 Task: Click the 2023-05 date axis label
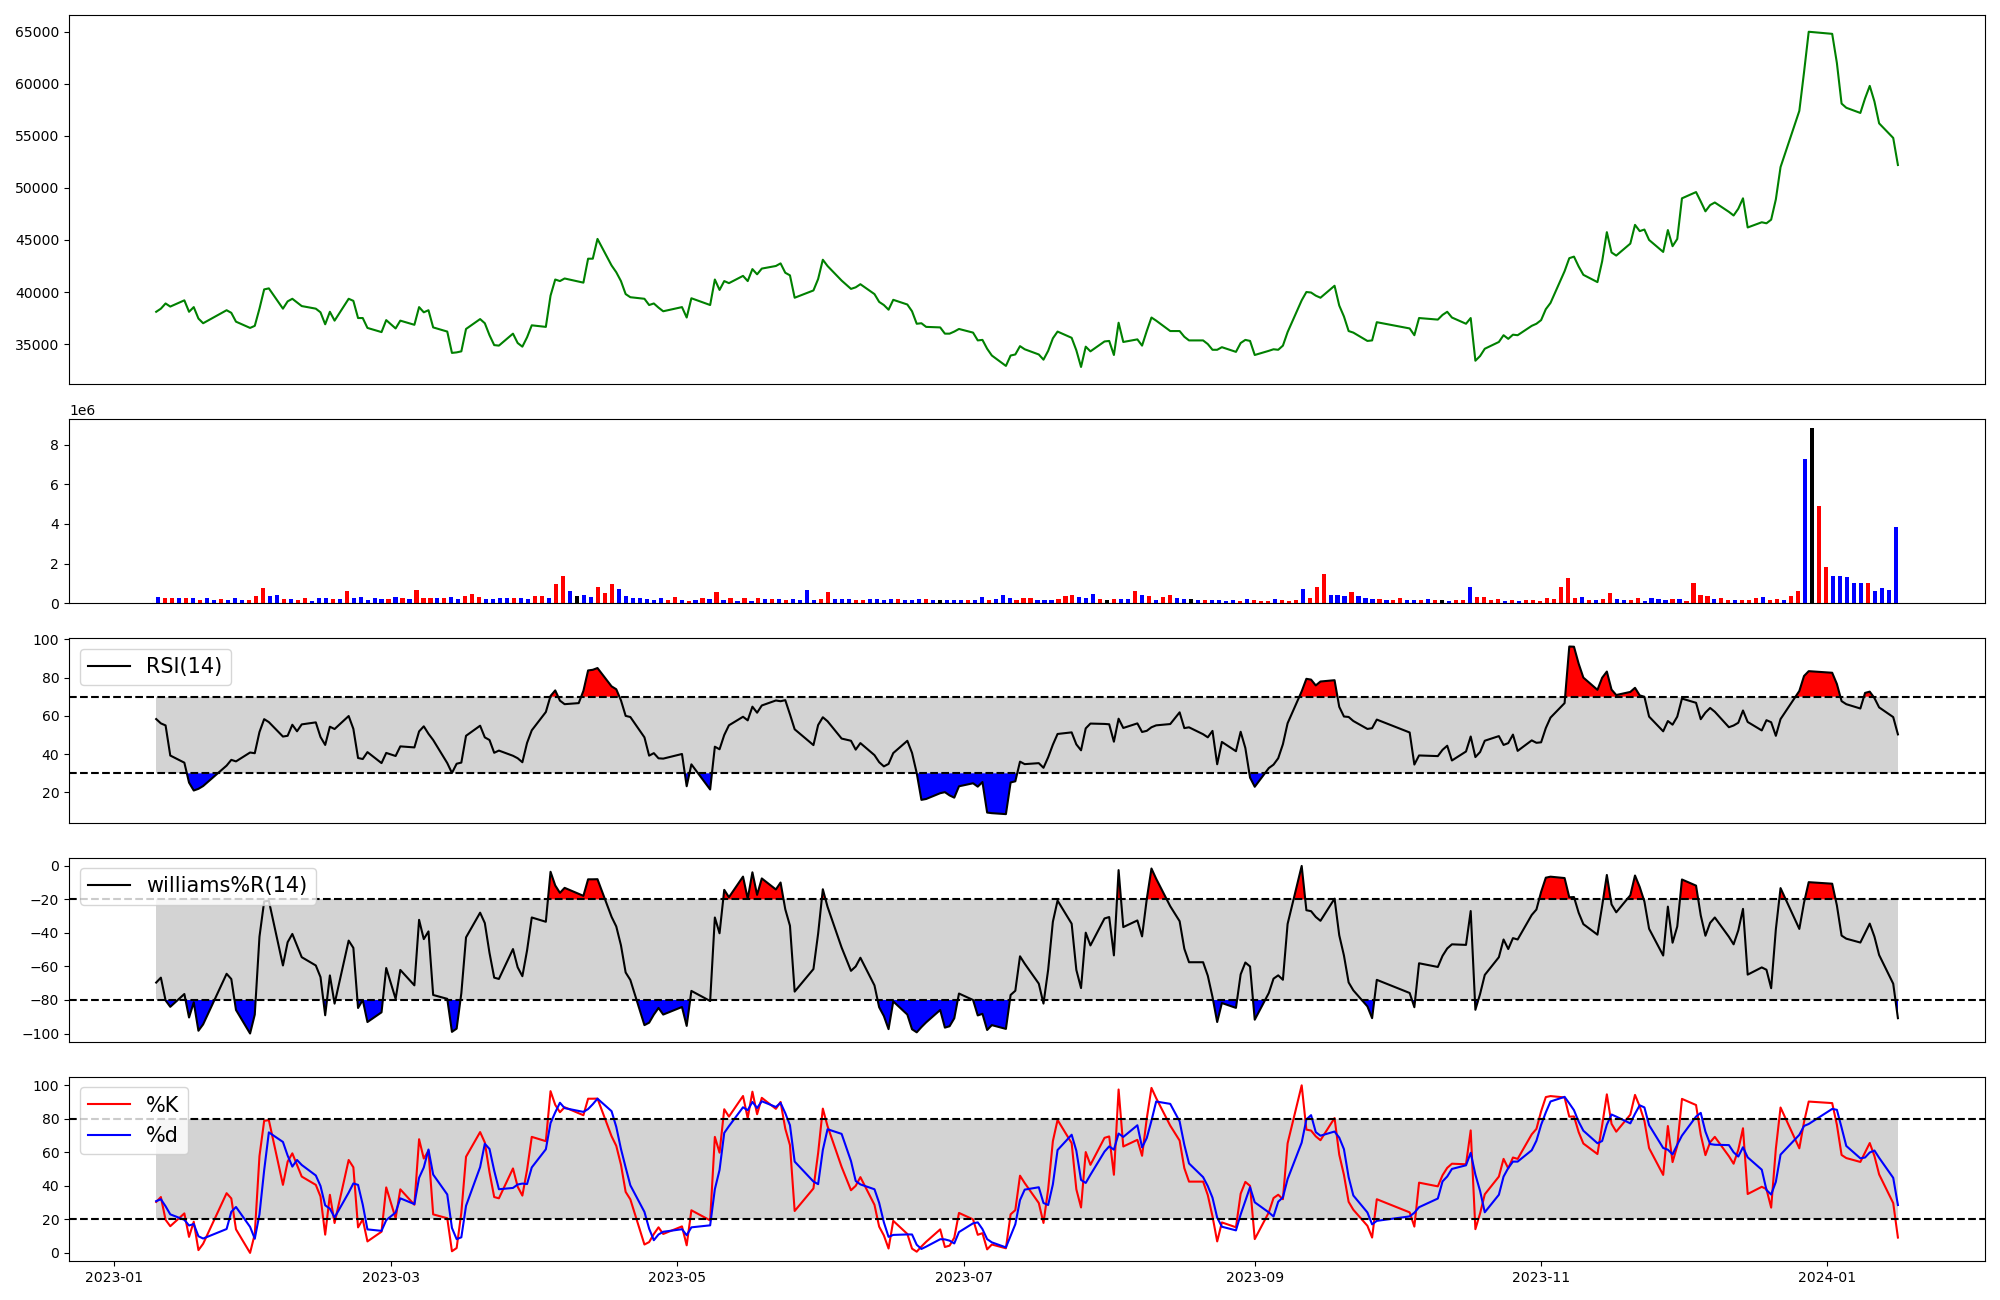tap(677, 1277)
